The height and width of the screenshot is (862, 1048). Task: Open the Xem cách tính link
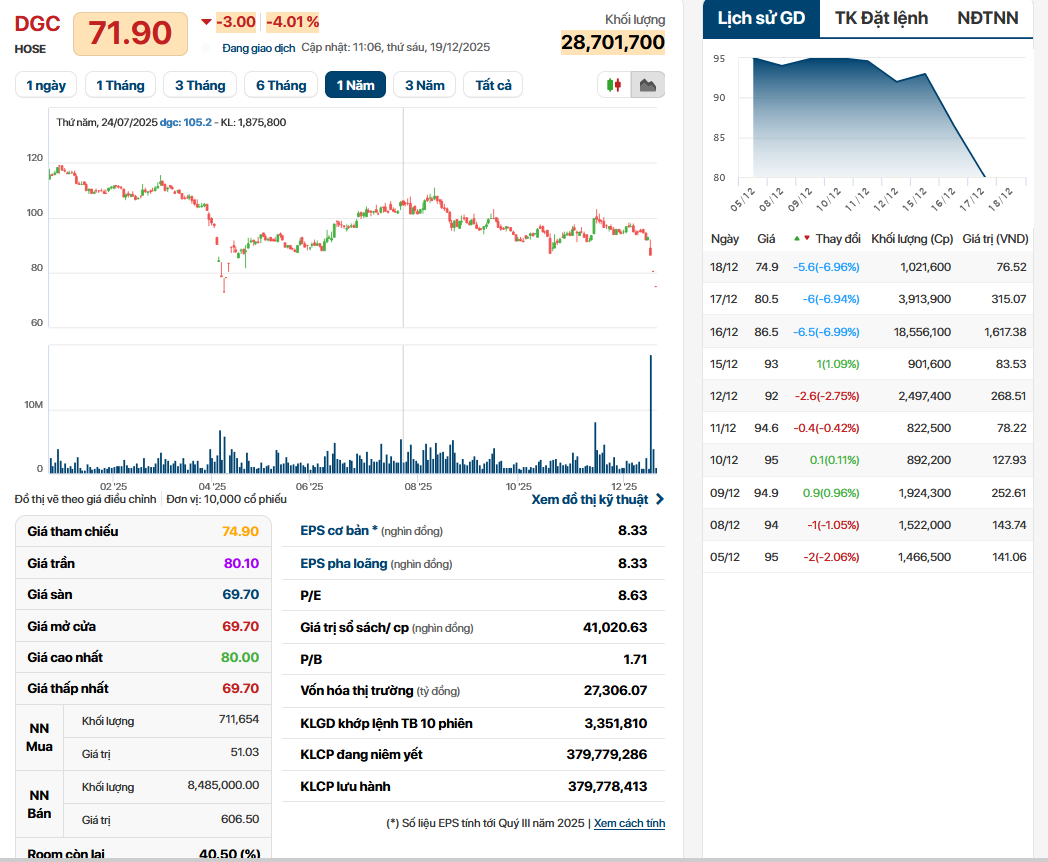[630, 823]
